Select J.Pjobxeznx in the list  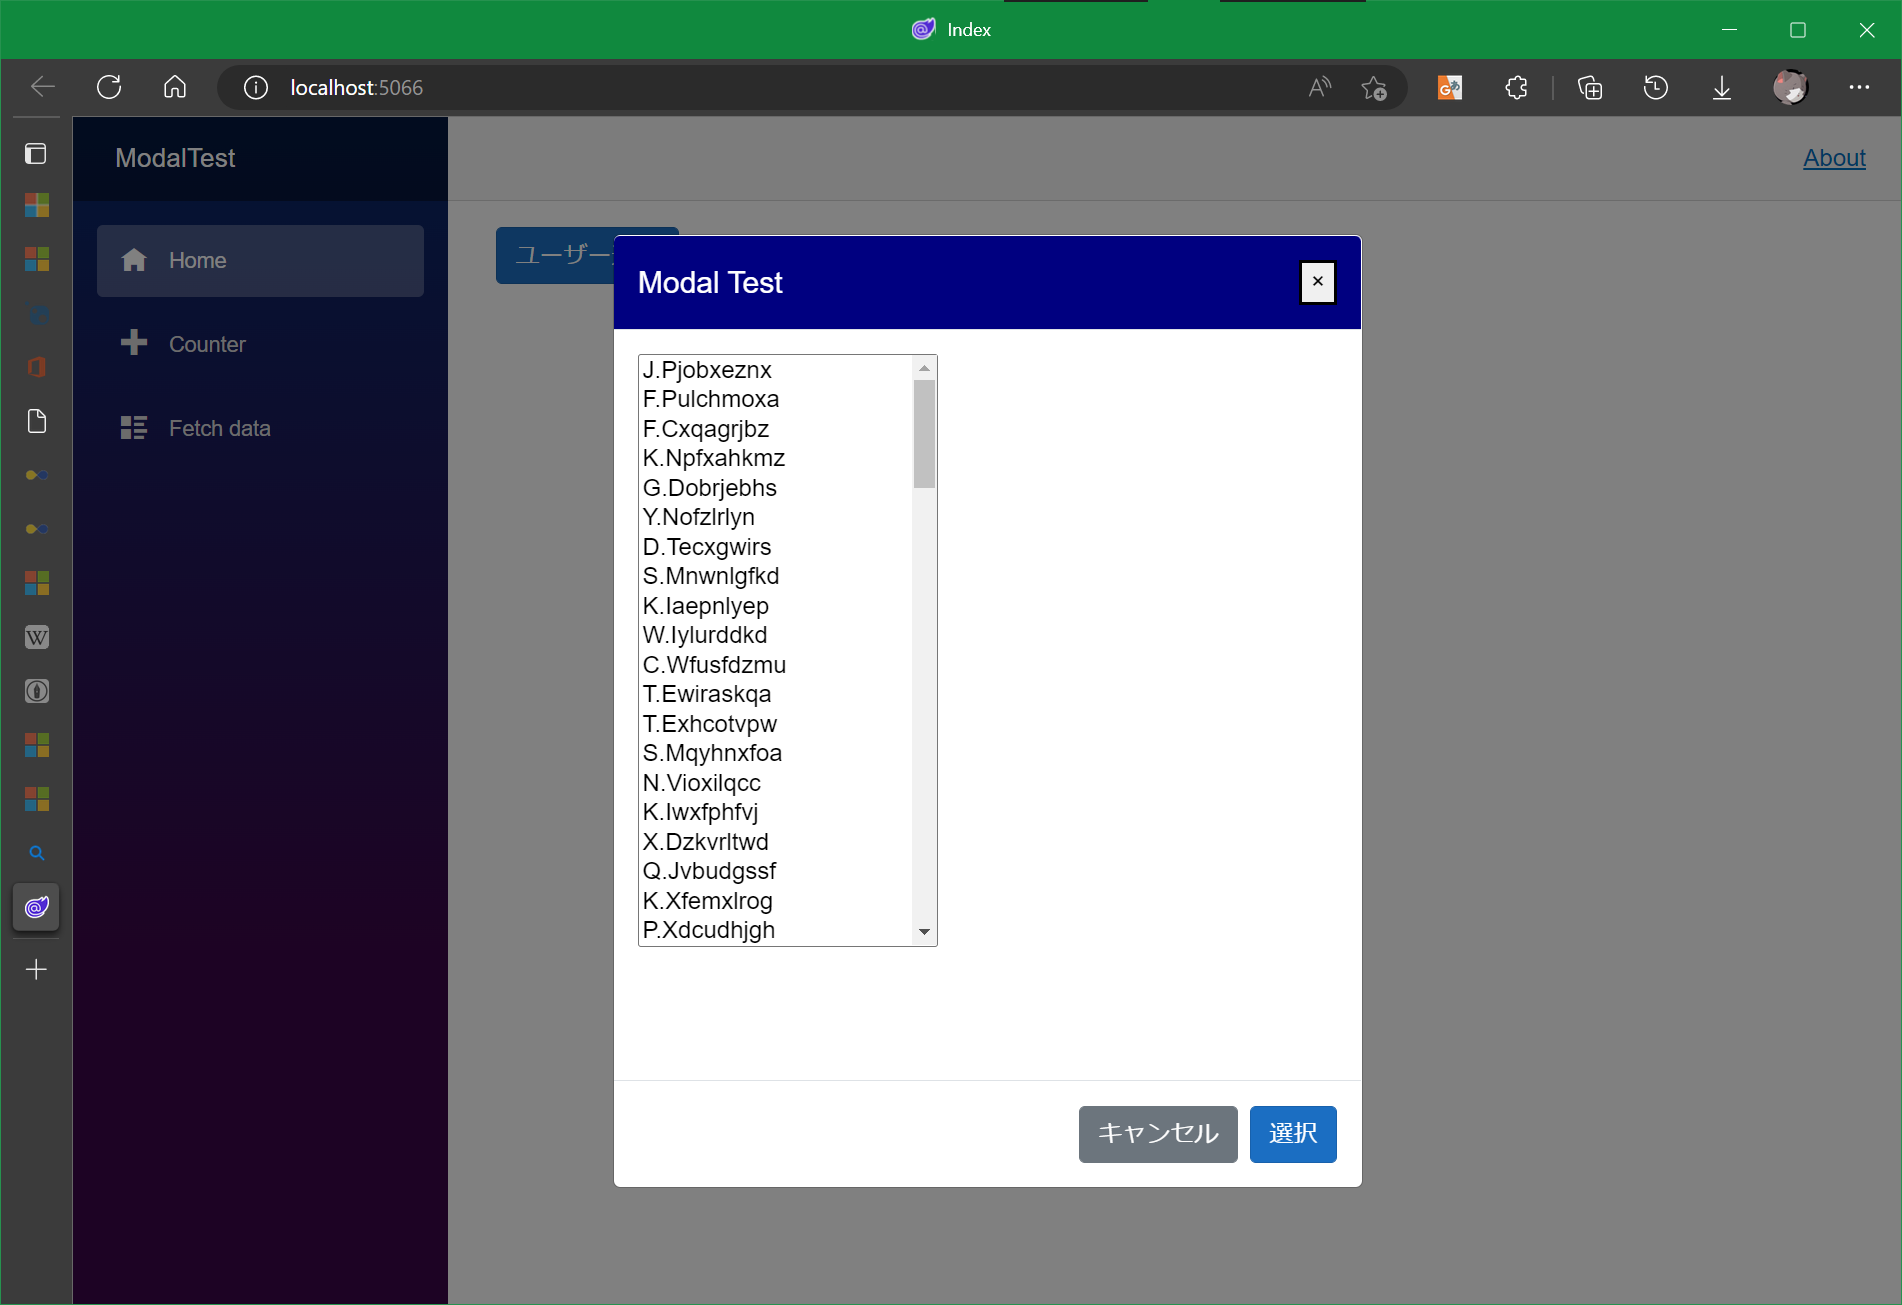point(776,370)
